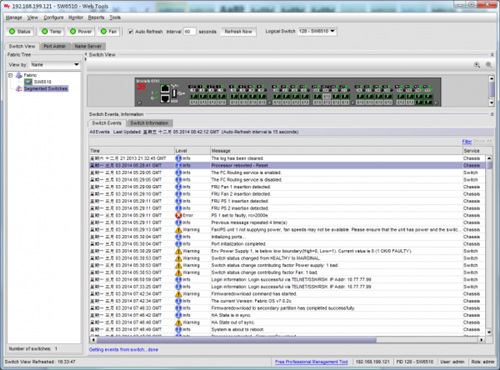
Task: Click the Error icon for PS 1 faulty event
Action: [x=178, y=215]
